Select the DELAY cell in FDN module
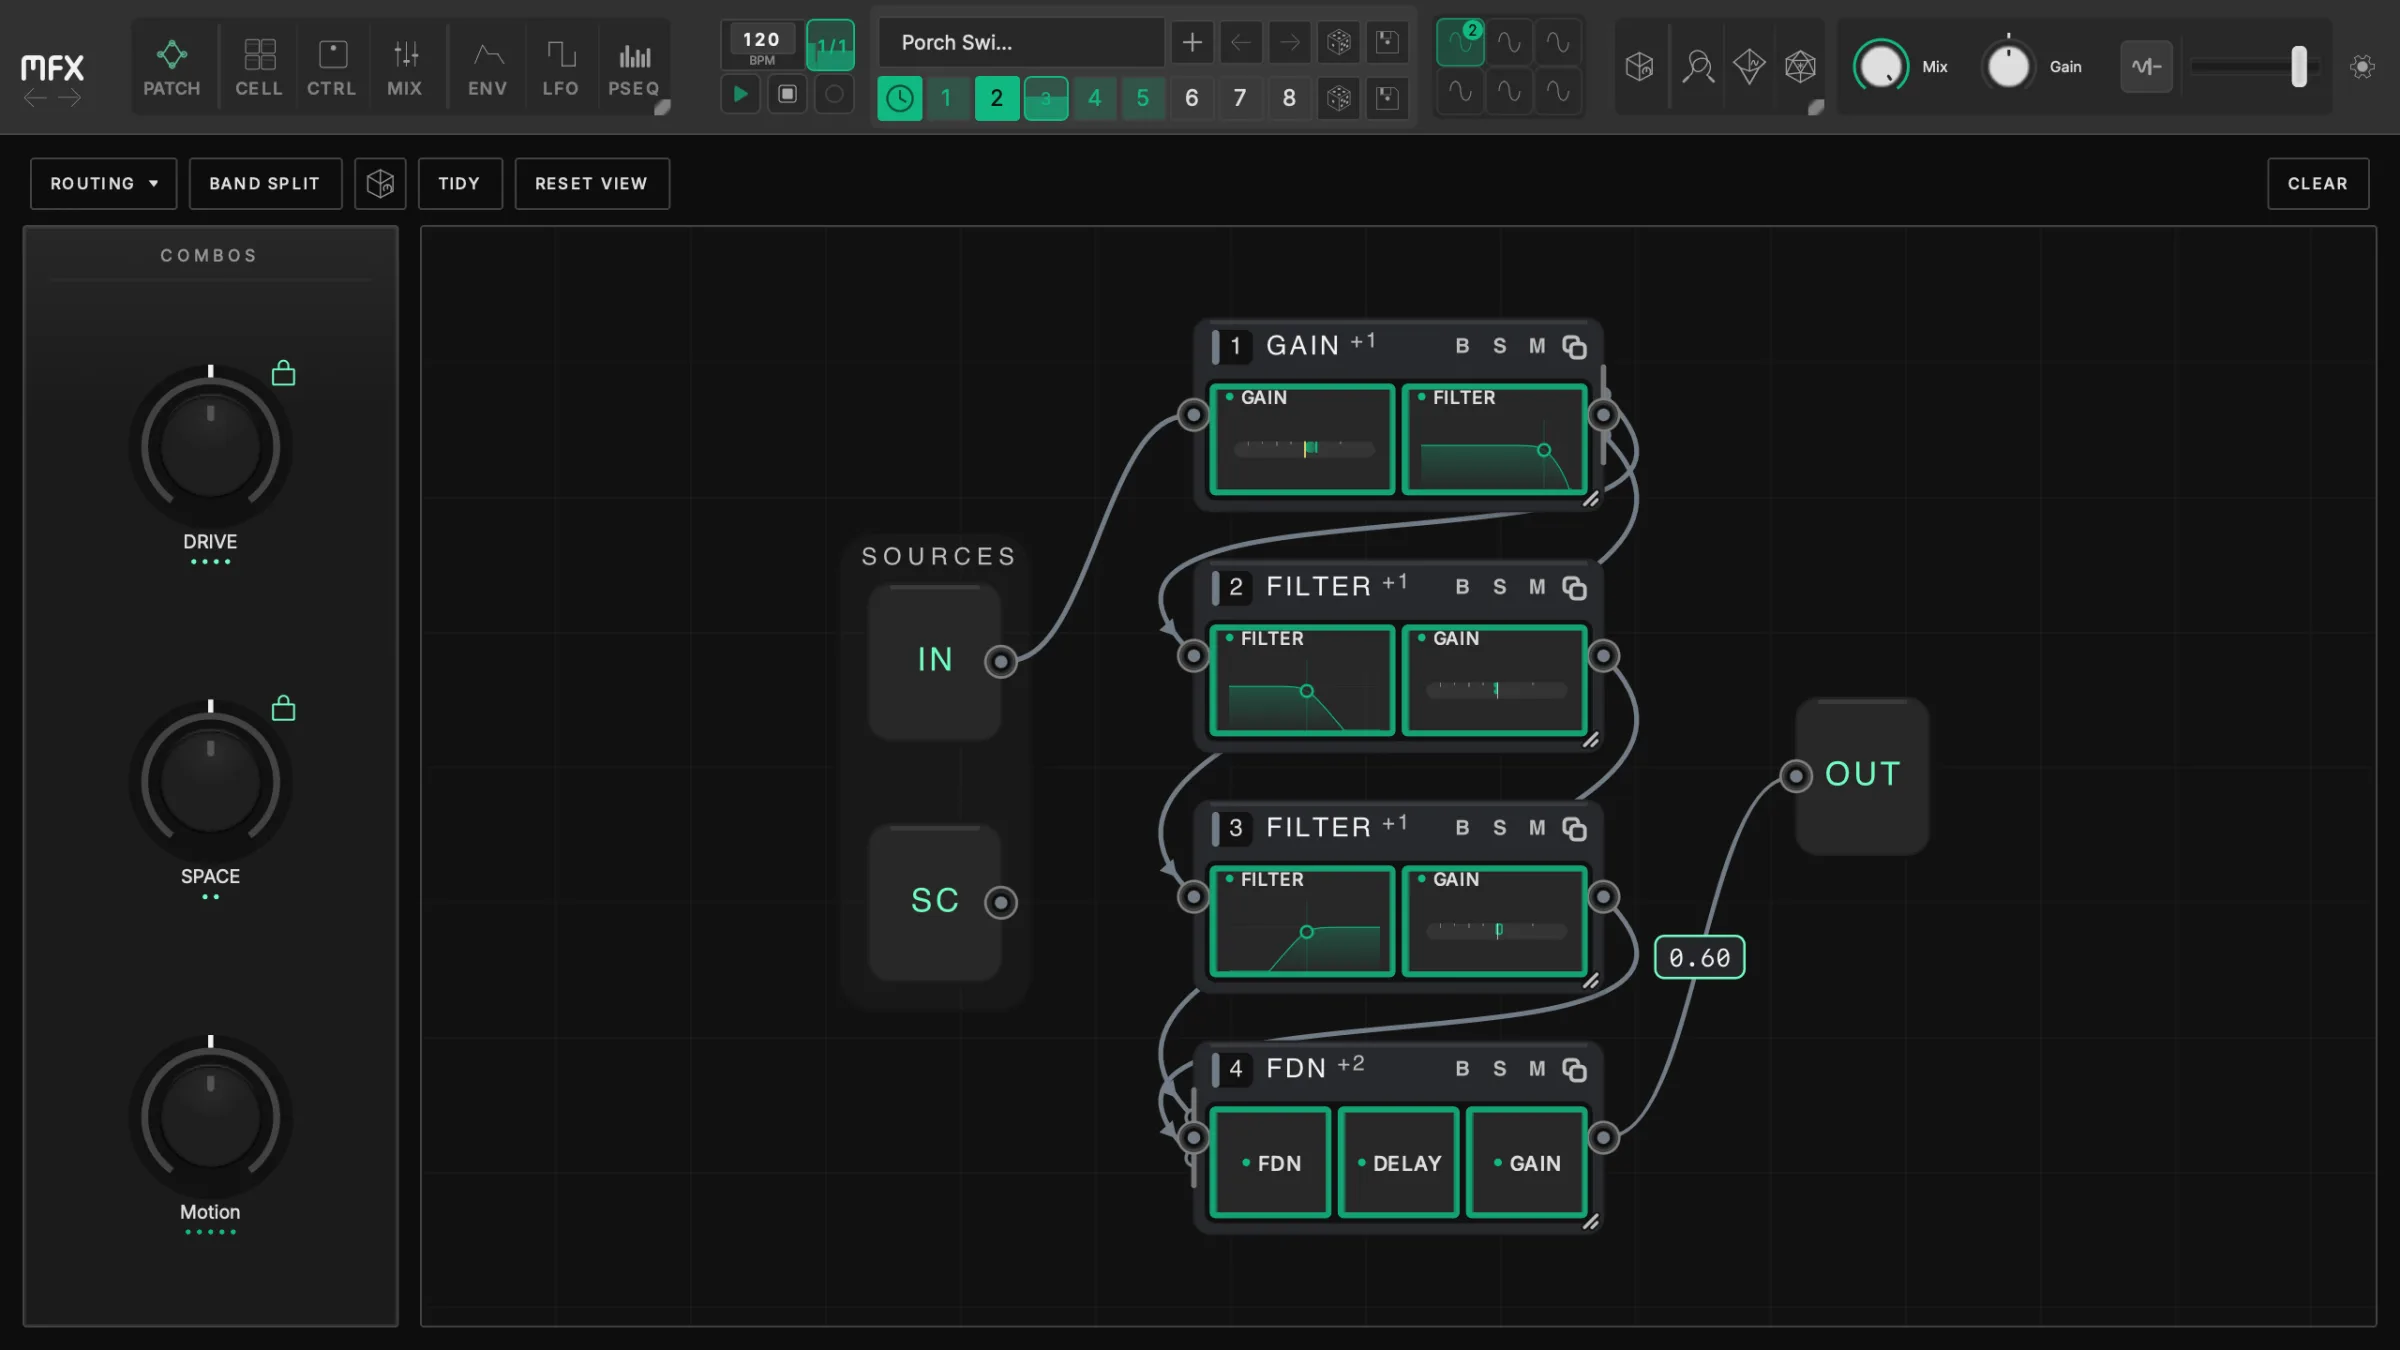 [1398, 1163]
